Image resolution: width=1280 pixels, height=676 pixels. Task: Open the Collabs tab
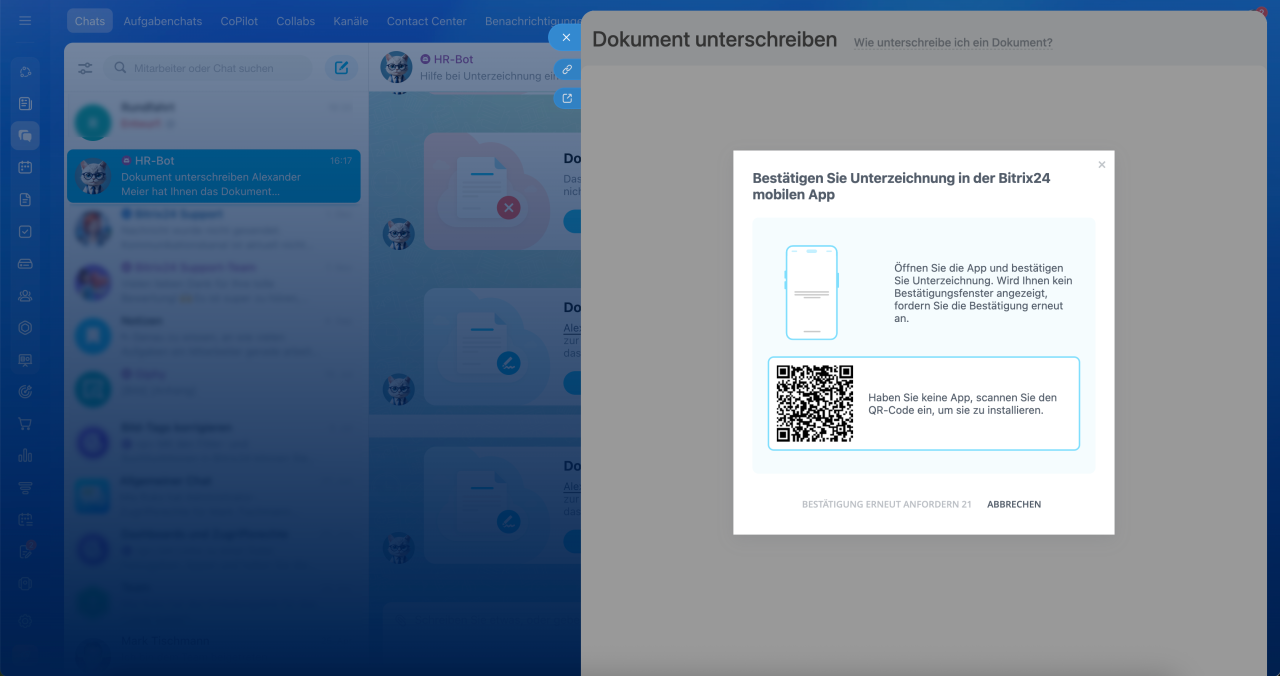pyautogui.click(x=296, y=21)
